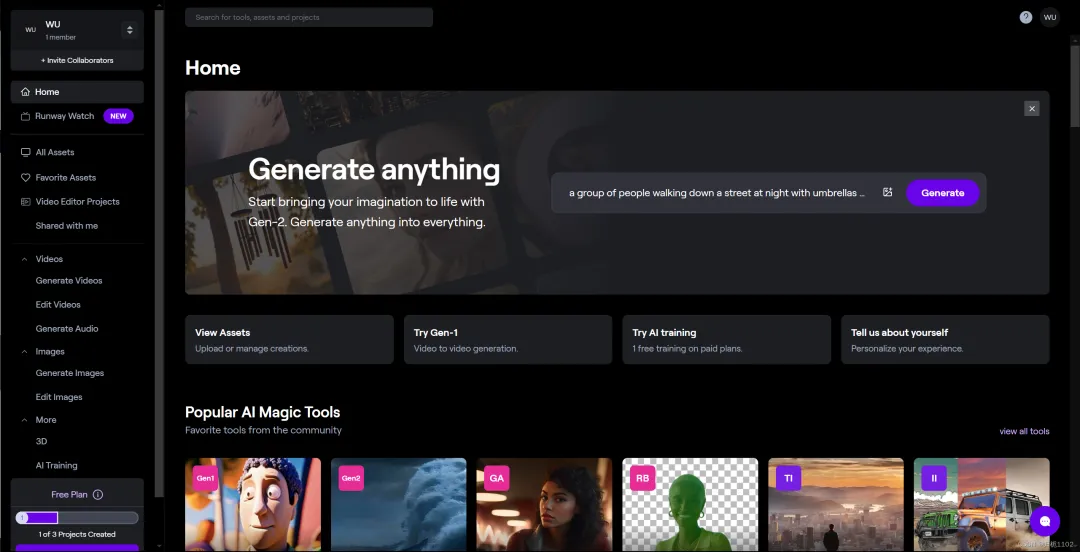The image size is (1080, 552).
Task: Click the Free Plan info icon
Action: (98, 495)
